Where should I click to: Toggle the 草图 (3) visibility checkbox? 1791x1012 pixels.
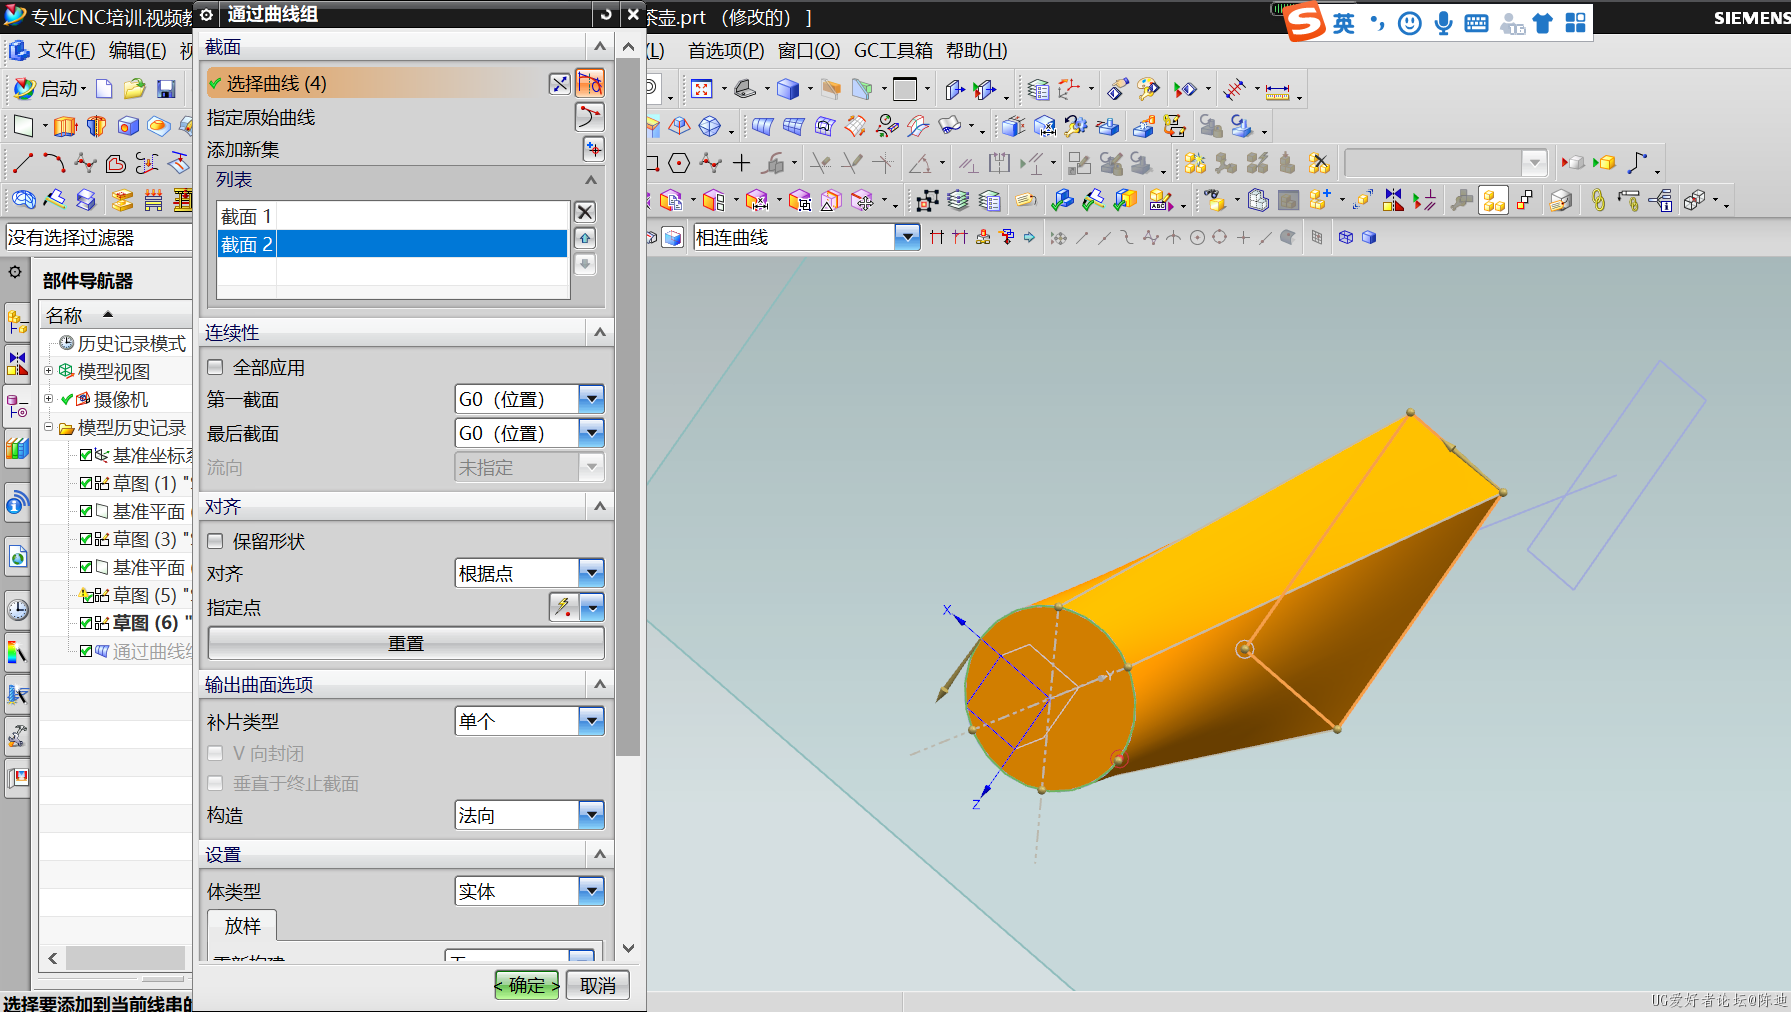coord(86,539)
